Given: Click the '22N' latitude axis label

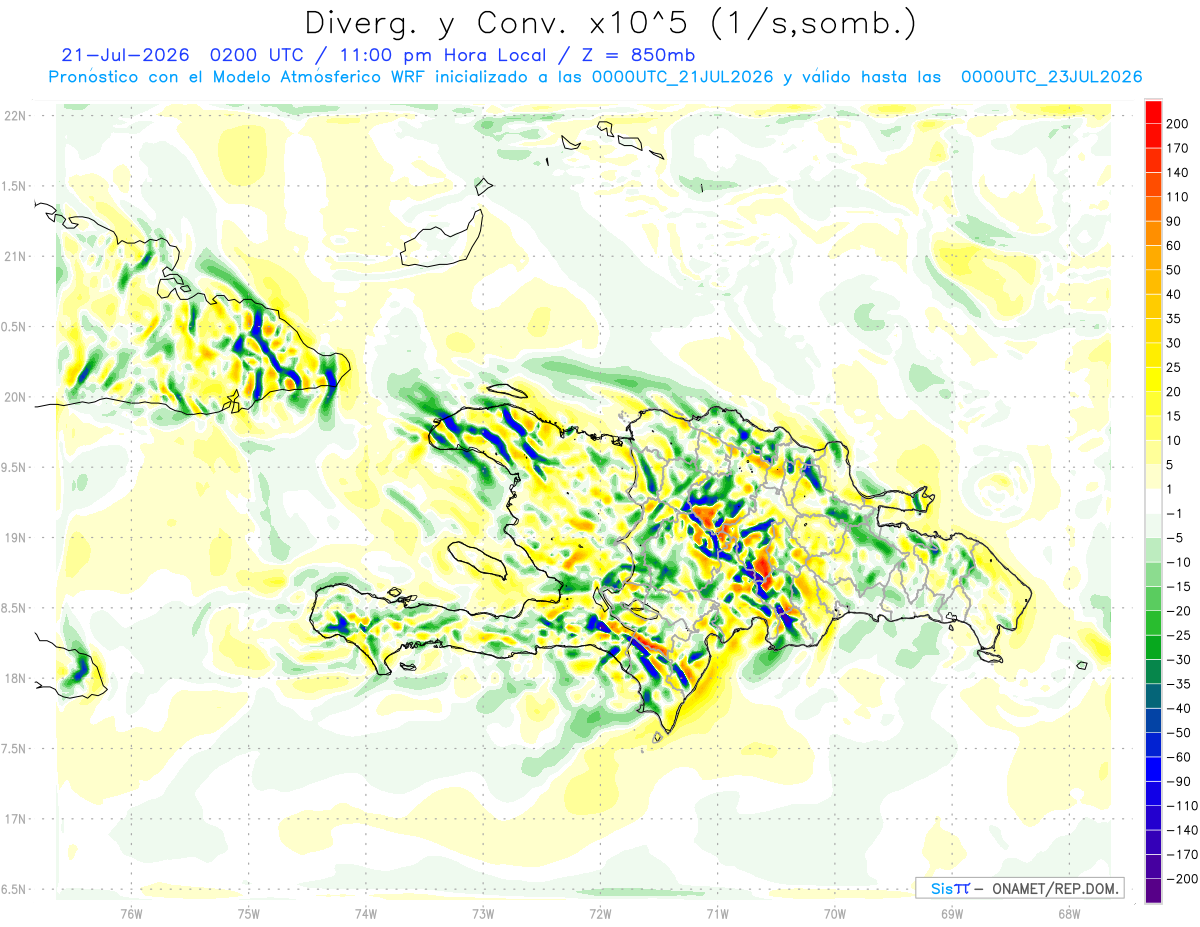Looking at the screenshot, I should click(x=15, y=115).
